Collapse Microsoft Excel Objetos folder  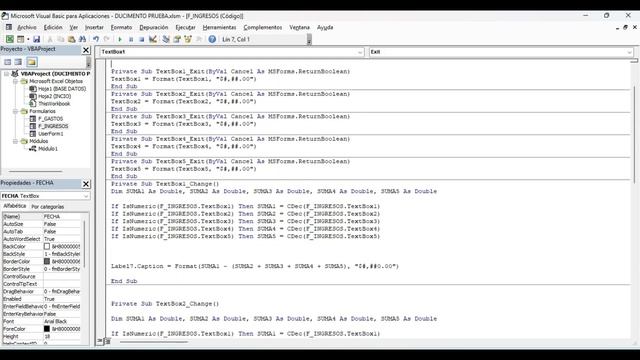click(15, 81)
